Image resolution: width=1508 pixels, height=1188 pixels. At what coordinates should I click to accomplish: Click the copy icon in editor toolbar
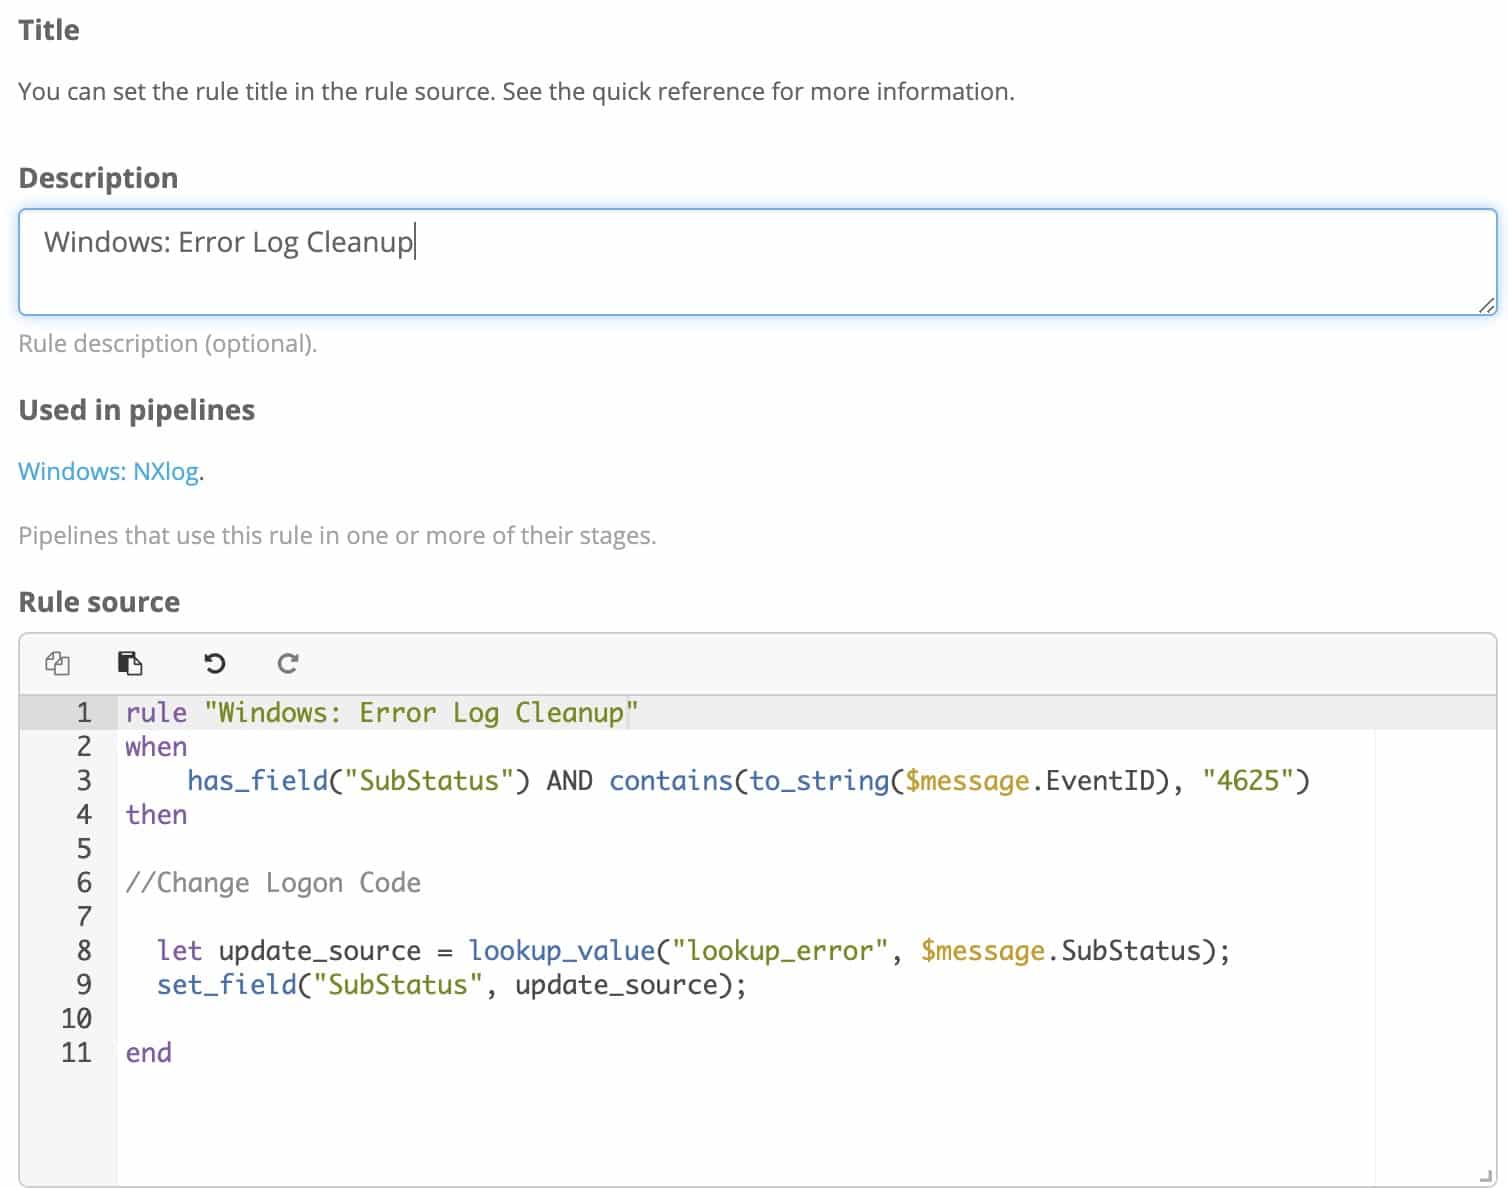58,663
